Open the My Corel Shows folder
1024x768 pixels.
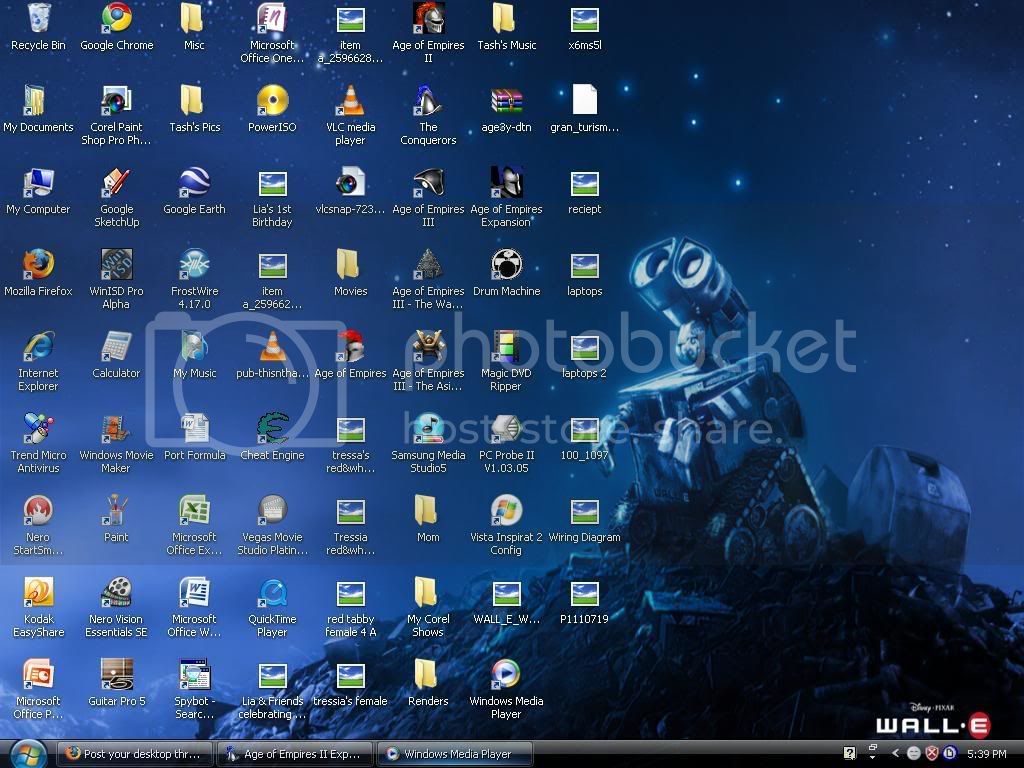click(x=427, y=592)
